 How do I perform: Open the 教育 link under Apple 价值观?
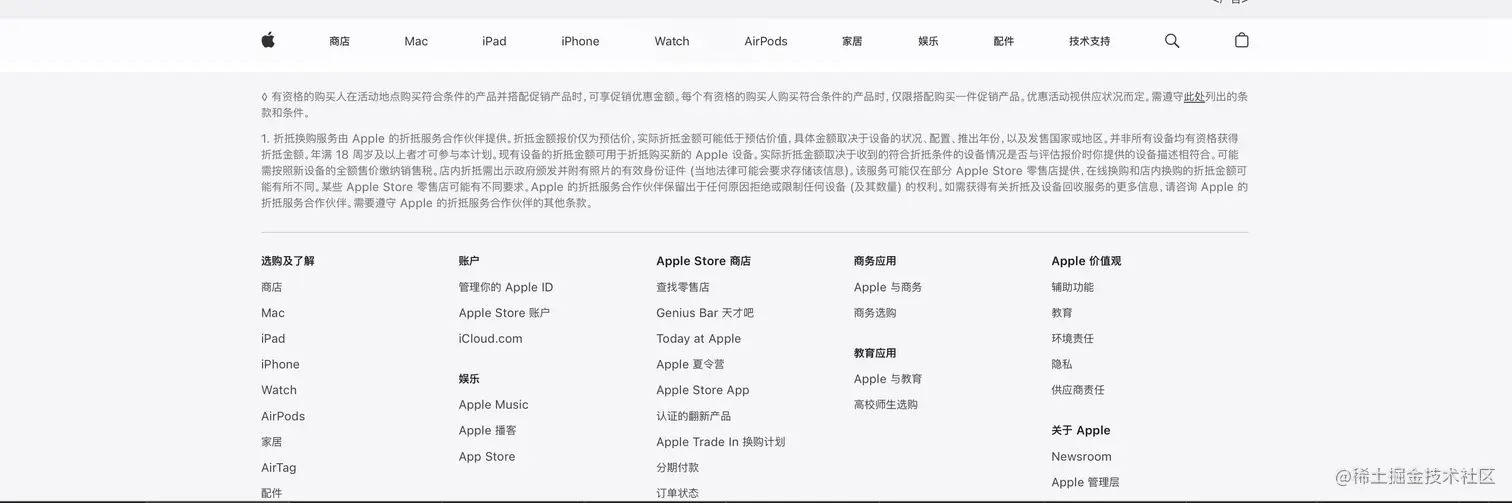1062,313
